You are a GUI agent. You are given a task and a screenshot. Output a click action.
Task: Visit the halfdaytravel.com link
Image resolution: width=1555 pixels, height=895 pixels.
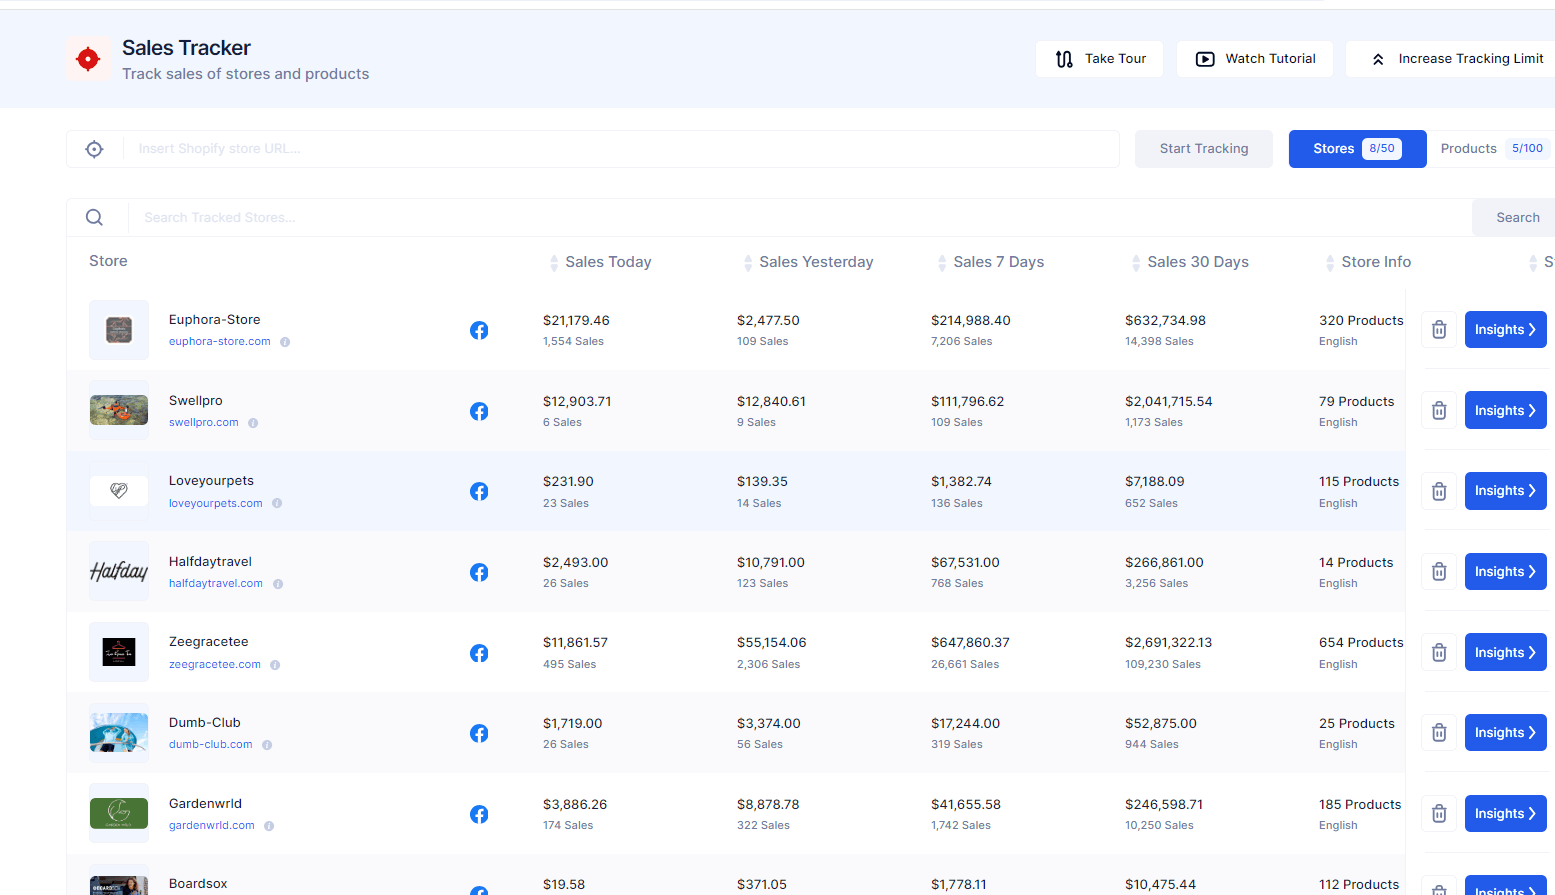tap(216, 584)
